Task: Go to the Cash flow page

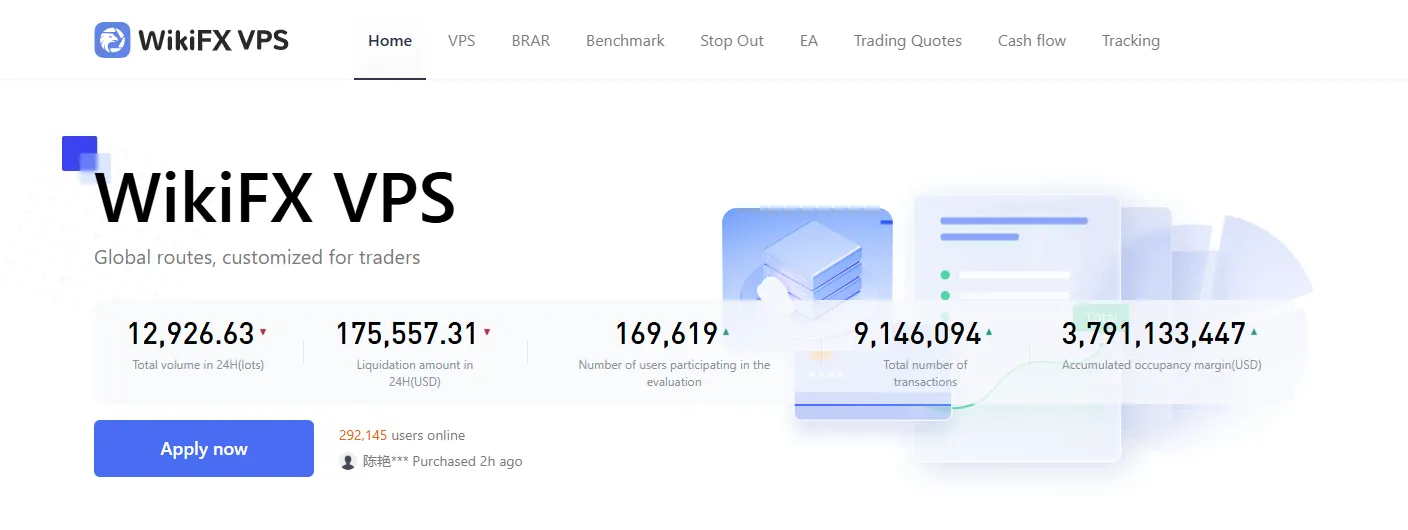Action: coord(1032,41)
